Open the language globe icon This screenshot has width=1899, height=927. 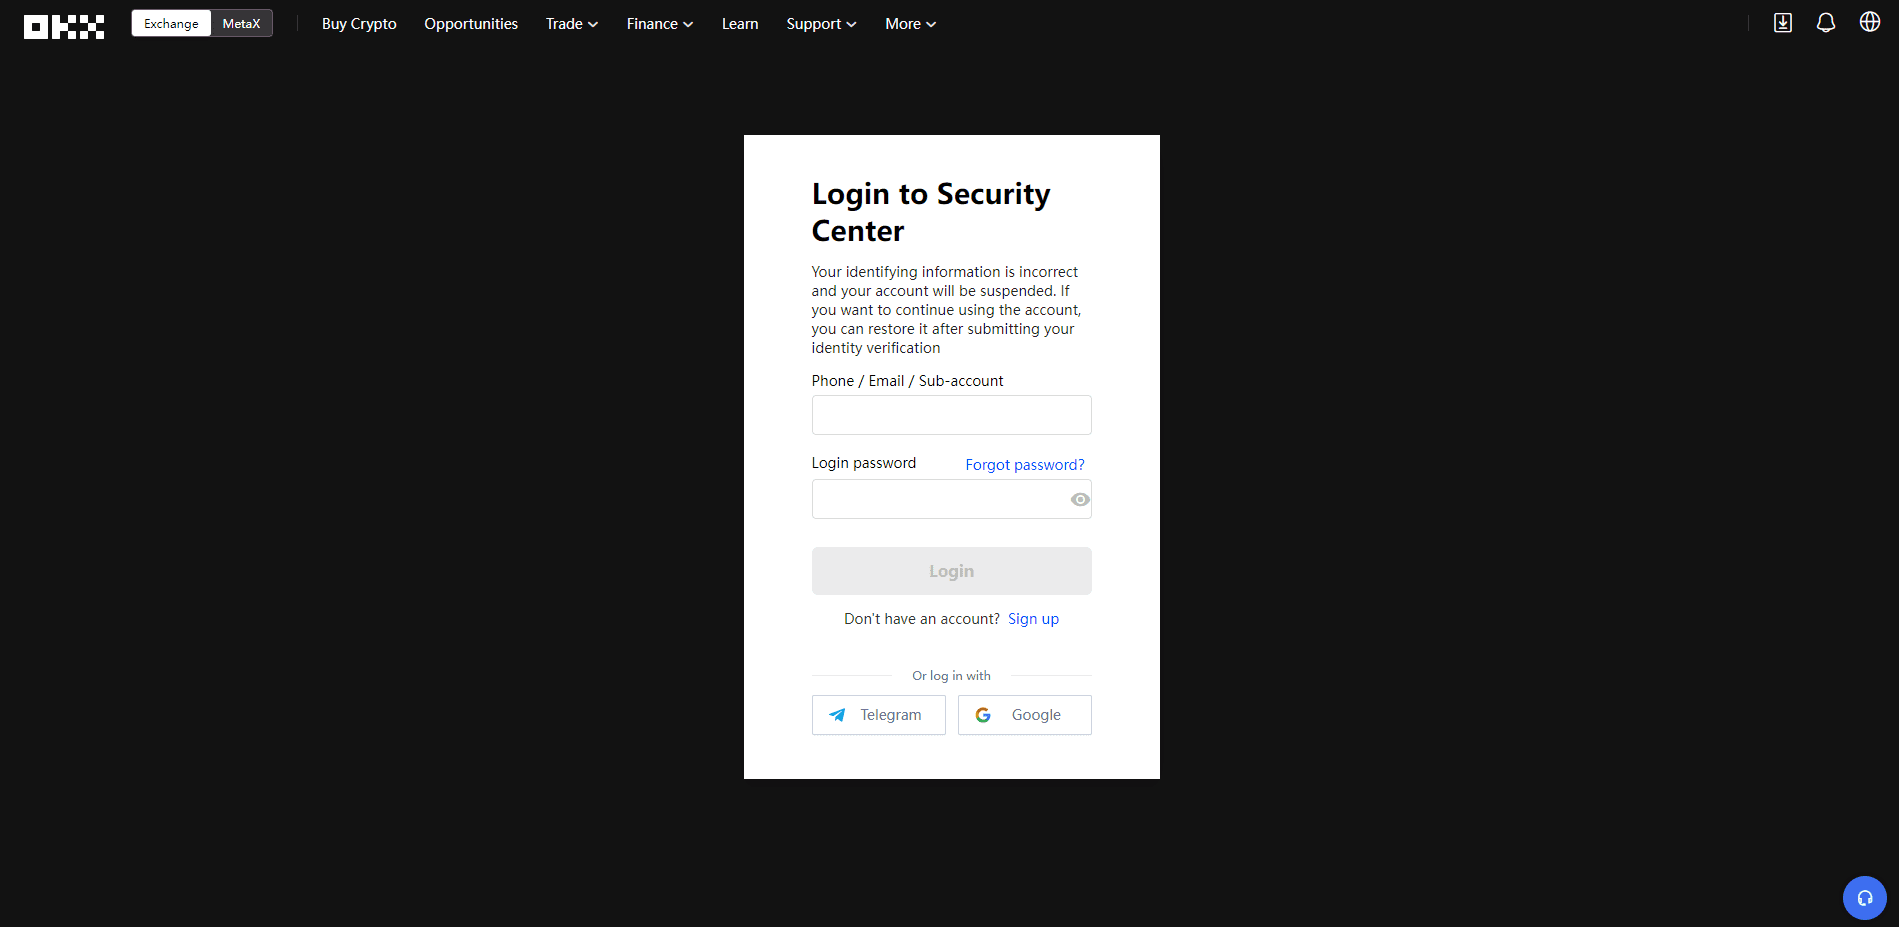pyautogui.click(x=1869, y=22)
